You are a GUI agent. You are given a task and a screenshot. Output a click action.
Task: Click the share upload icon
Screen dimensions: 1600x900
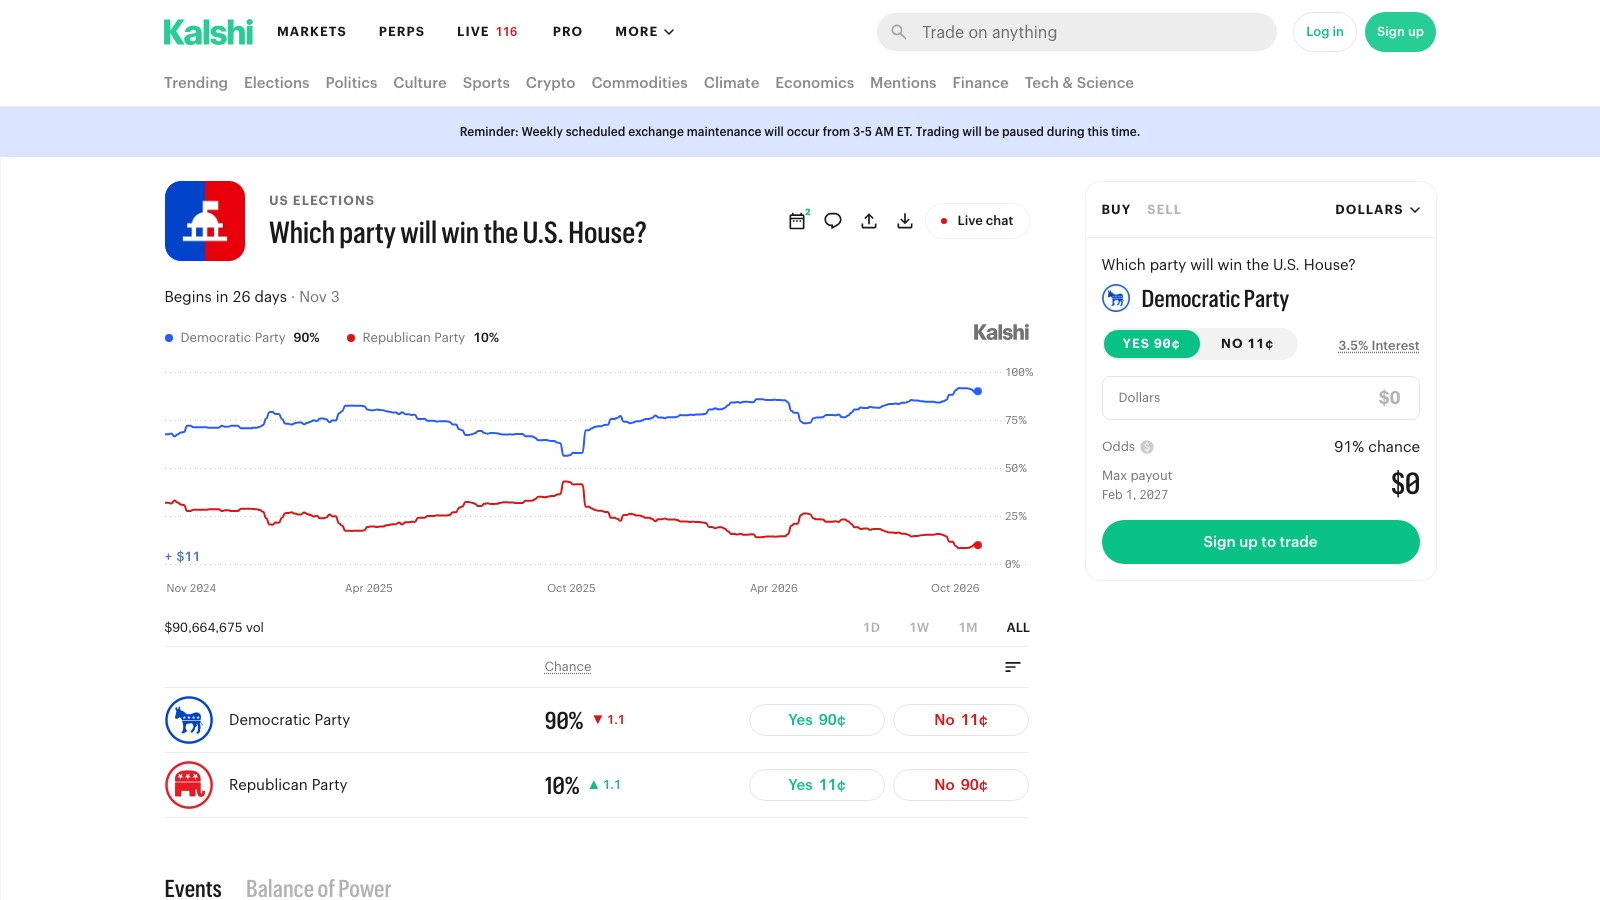click(869, 221)
